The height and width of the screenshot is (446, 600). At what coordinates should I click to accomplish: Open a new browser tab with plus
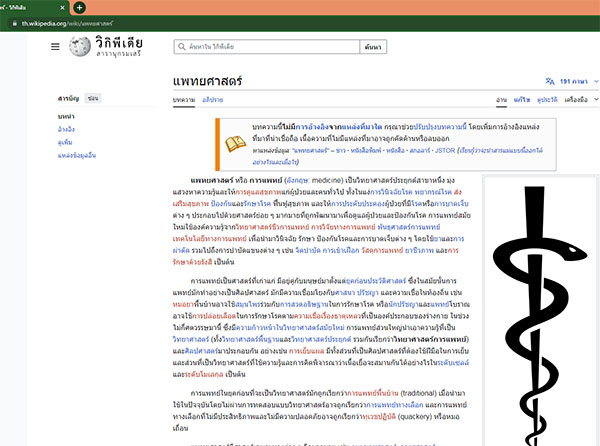79,7
